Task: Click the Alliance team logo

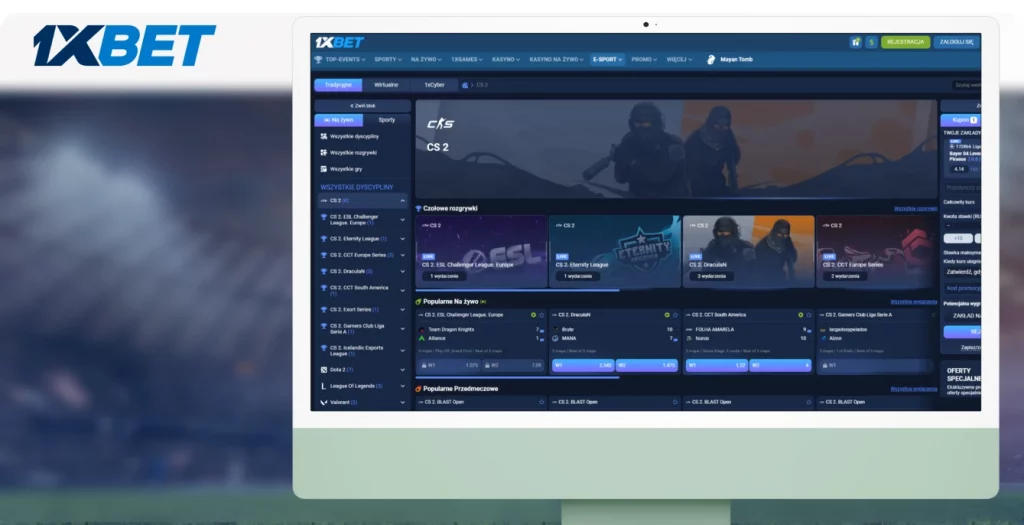Action: point(422,338)
